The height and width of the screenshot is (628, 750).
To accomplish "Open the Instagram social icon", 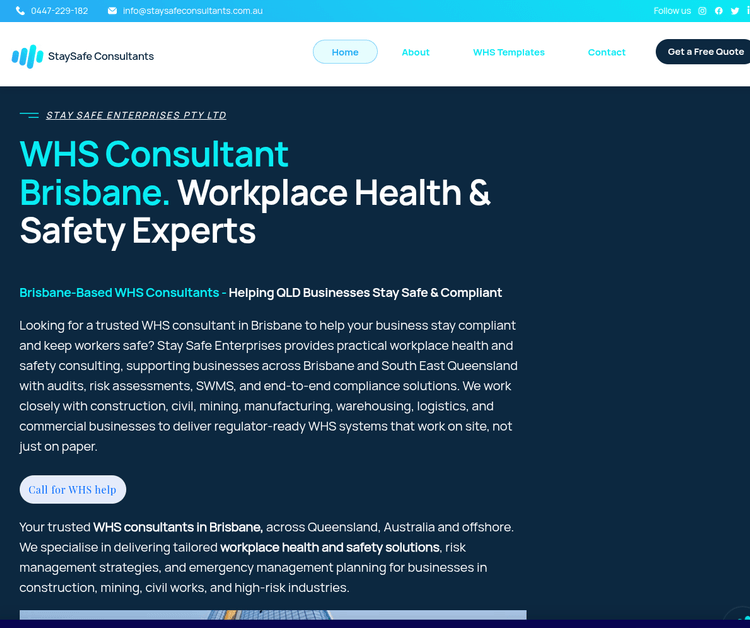I will click(702, 11).
